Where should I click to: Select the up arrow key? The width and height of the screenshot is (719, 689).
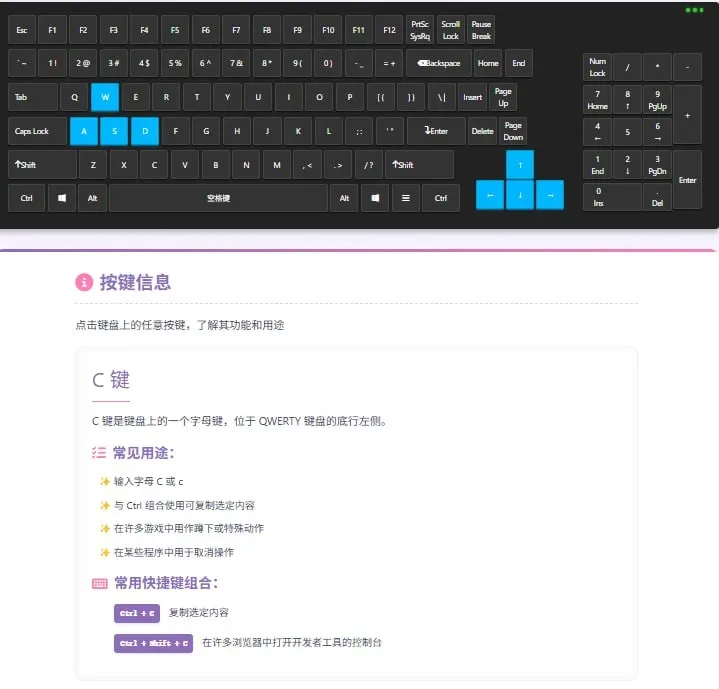point(520,165)
